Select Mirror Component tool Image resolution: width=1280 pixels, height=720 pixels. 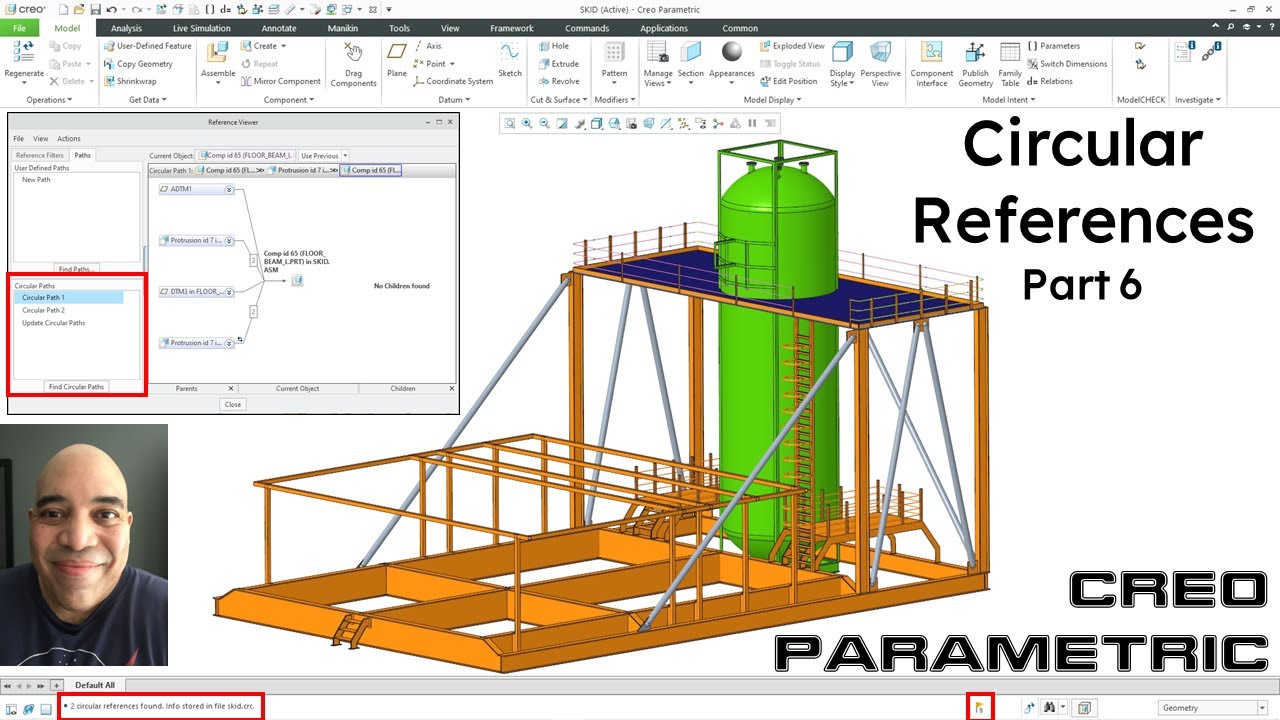[x=279, y=82]
